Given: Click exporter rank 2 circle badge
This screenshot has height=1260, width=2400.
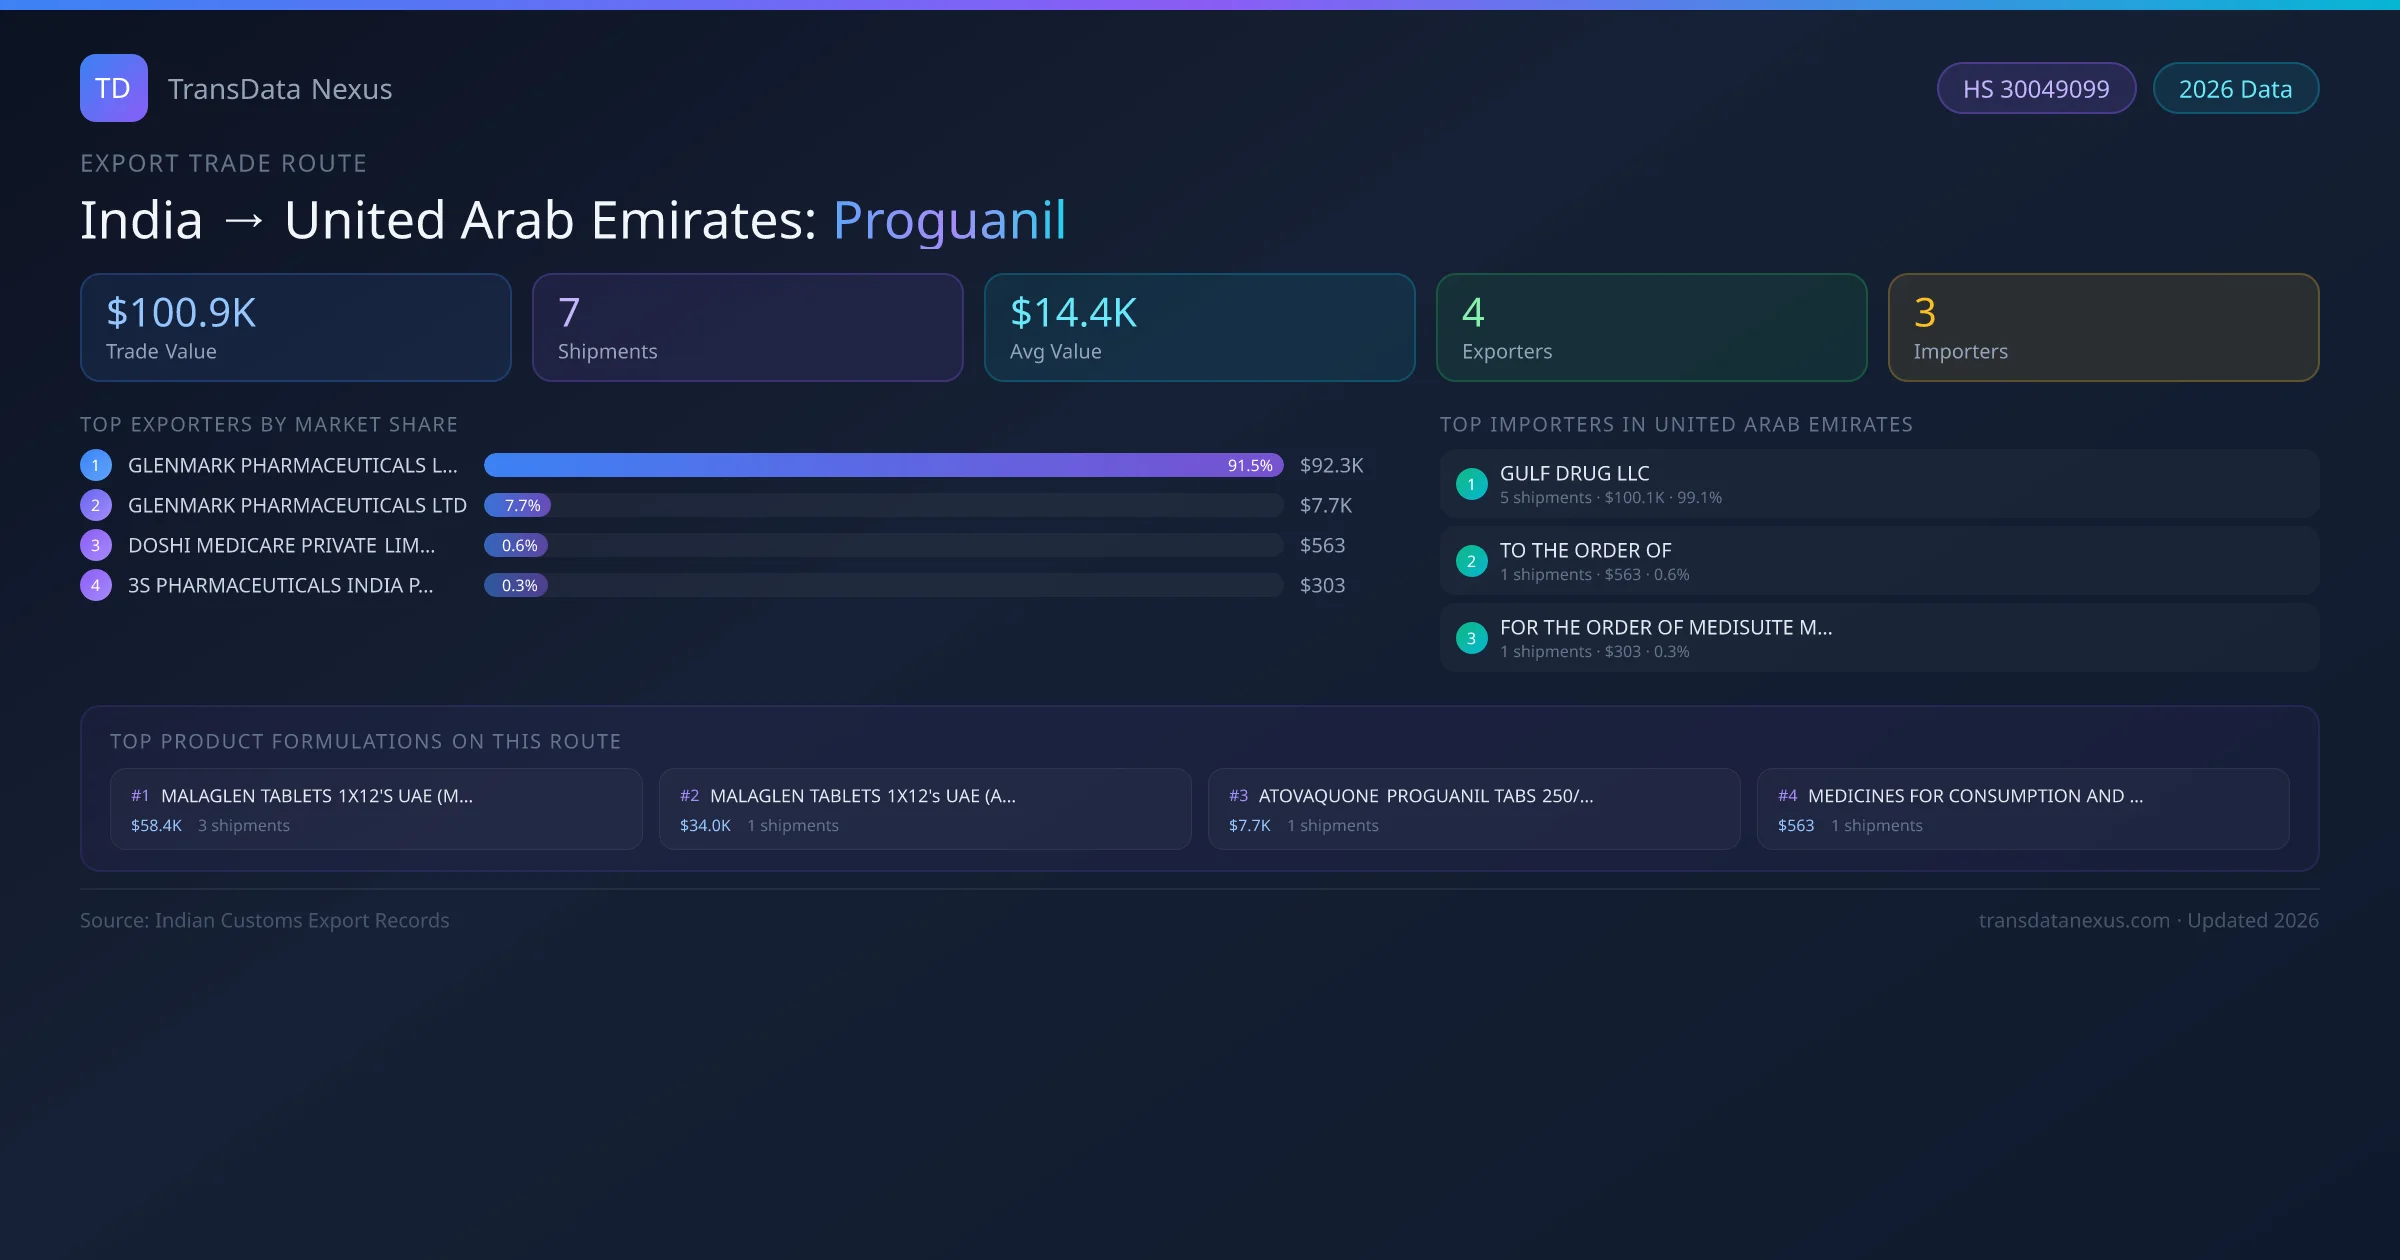Looking at the screenshot, I should (x=96, y=505).
